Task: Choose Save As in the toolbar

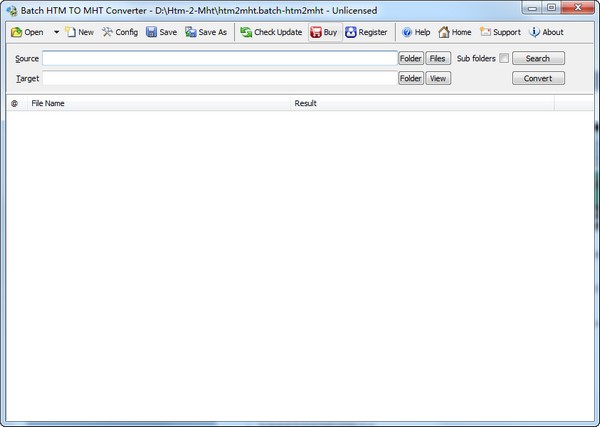Action: coord(206,32)
